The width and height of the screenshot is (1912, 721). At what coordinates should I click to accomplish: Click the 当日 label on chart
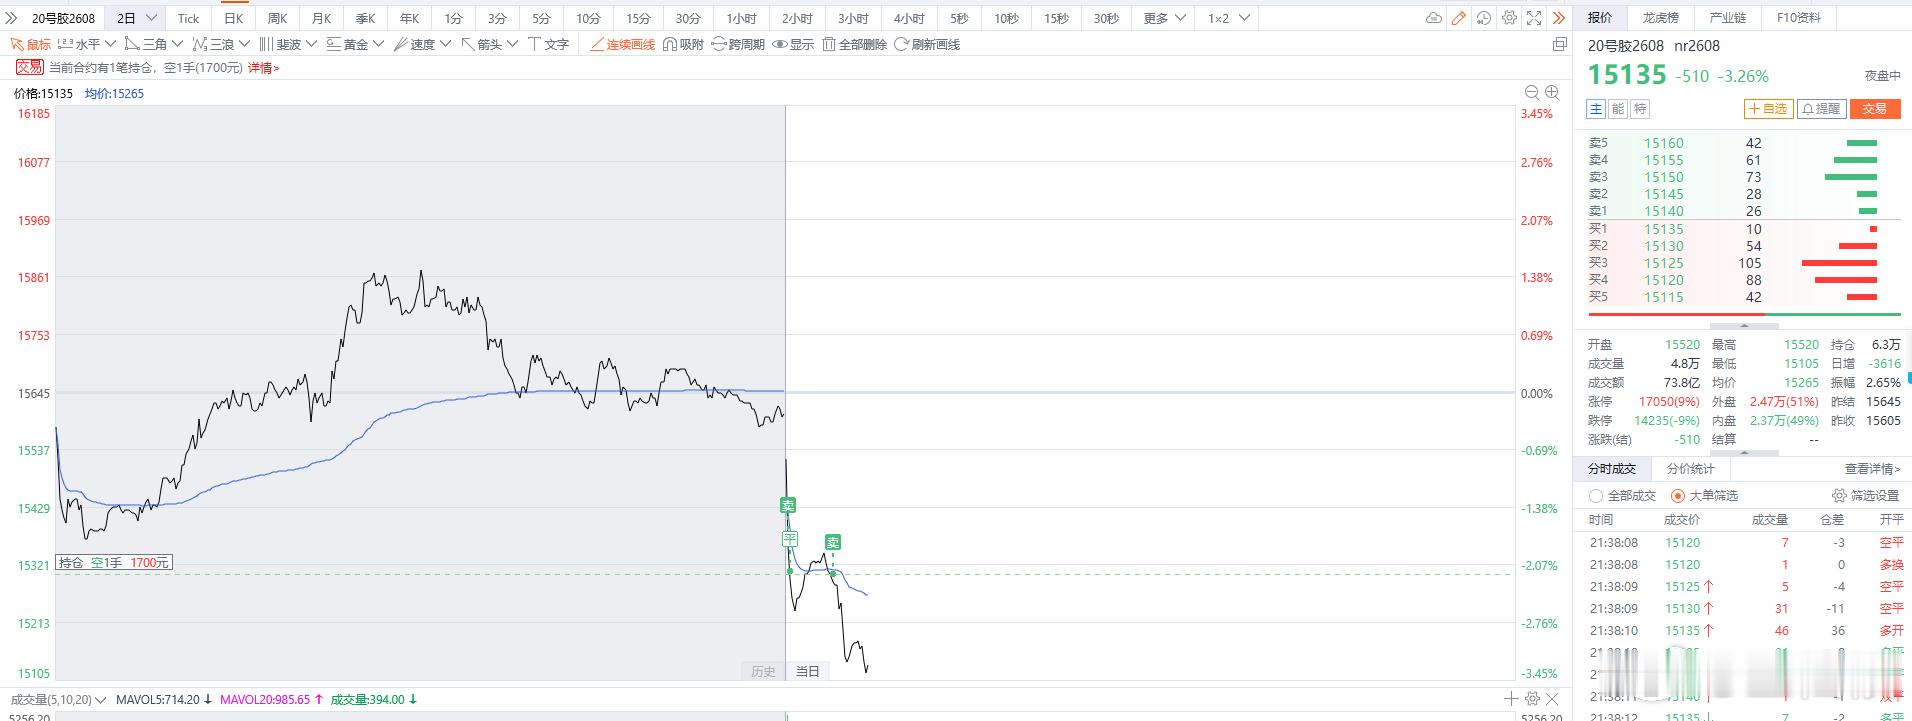tap(807, 671)
